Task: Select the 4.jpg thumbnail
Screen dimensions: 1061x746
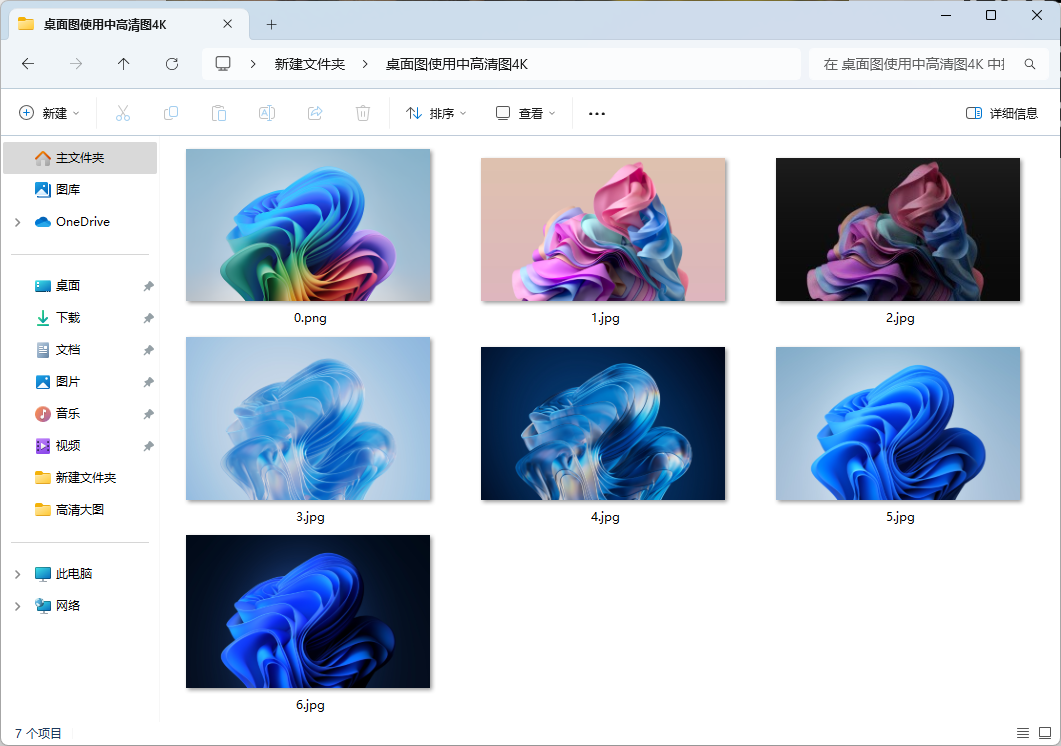Action: 603,424
